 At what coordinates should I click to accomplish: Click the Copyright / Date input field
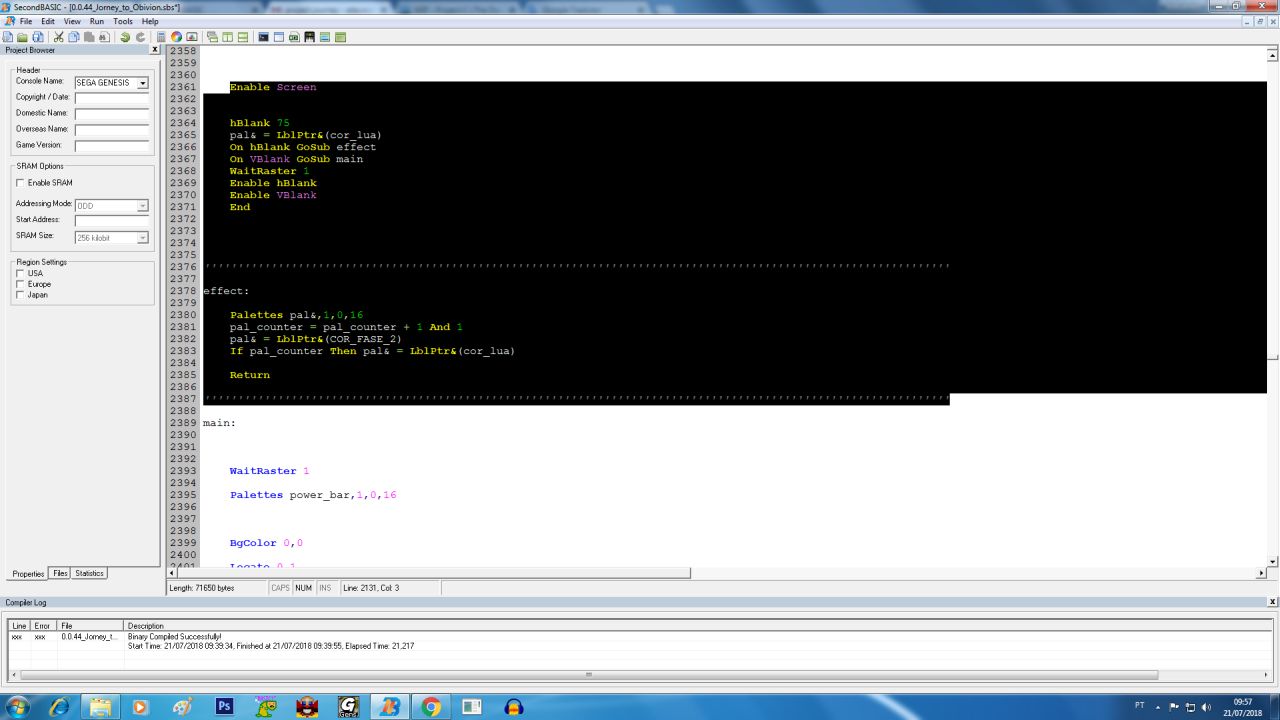[112, 98]
